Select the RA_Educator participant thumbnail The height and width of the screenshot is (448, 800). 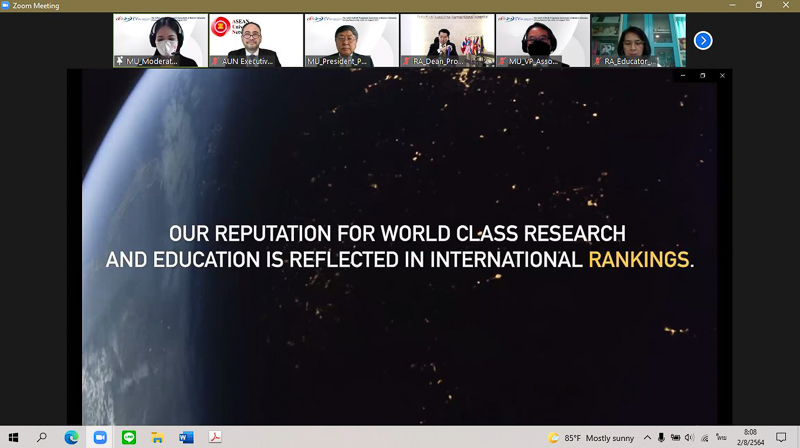coord(638,40)
